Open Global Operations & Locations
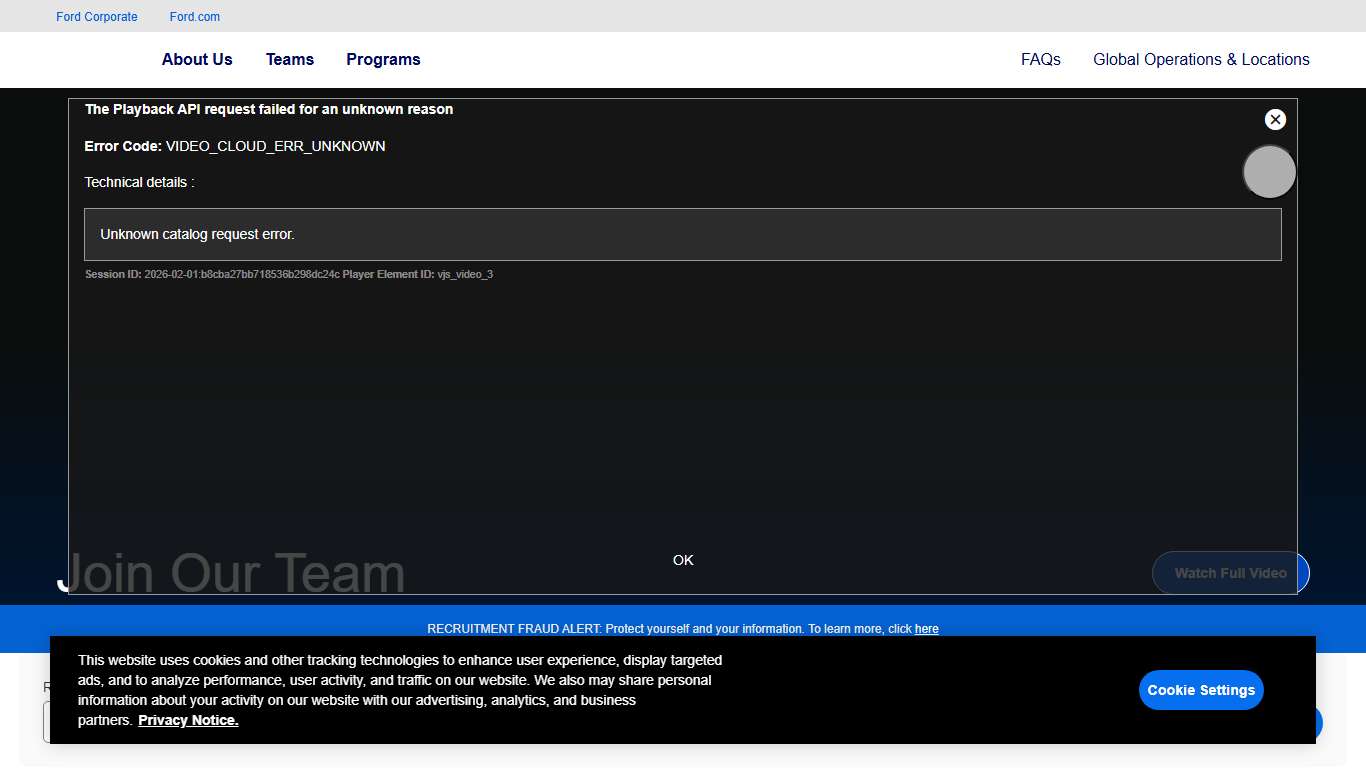This screenshot has height=768, width=1366. pyautogui.click(x=1201, y=60)
